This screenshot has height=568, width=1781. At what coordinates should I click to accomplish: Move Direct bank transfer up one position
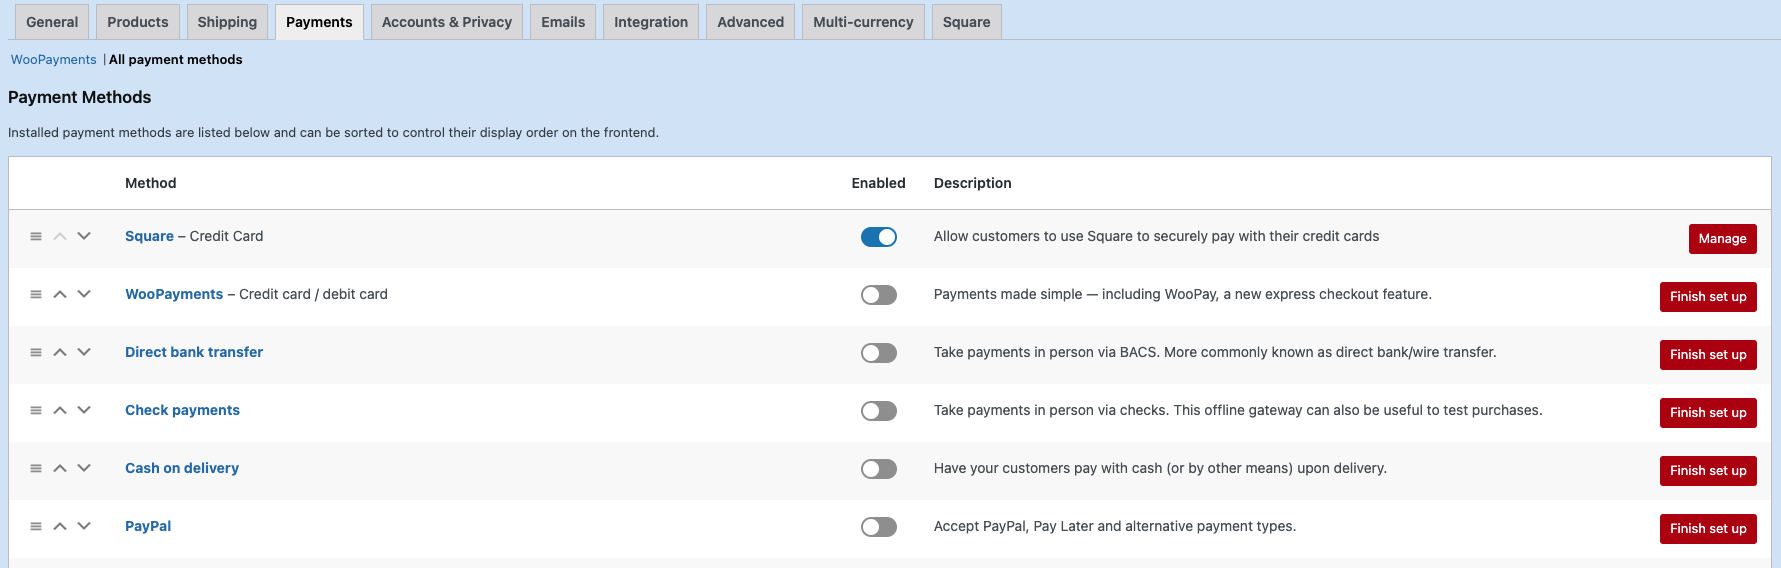click(x=60, y=353)
